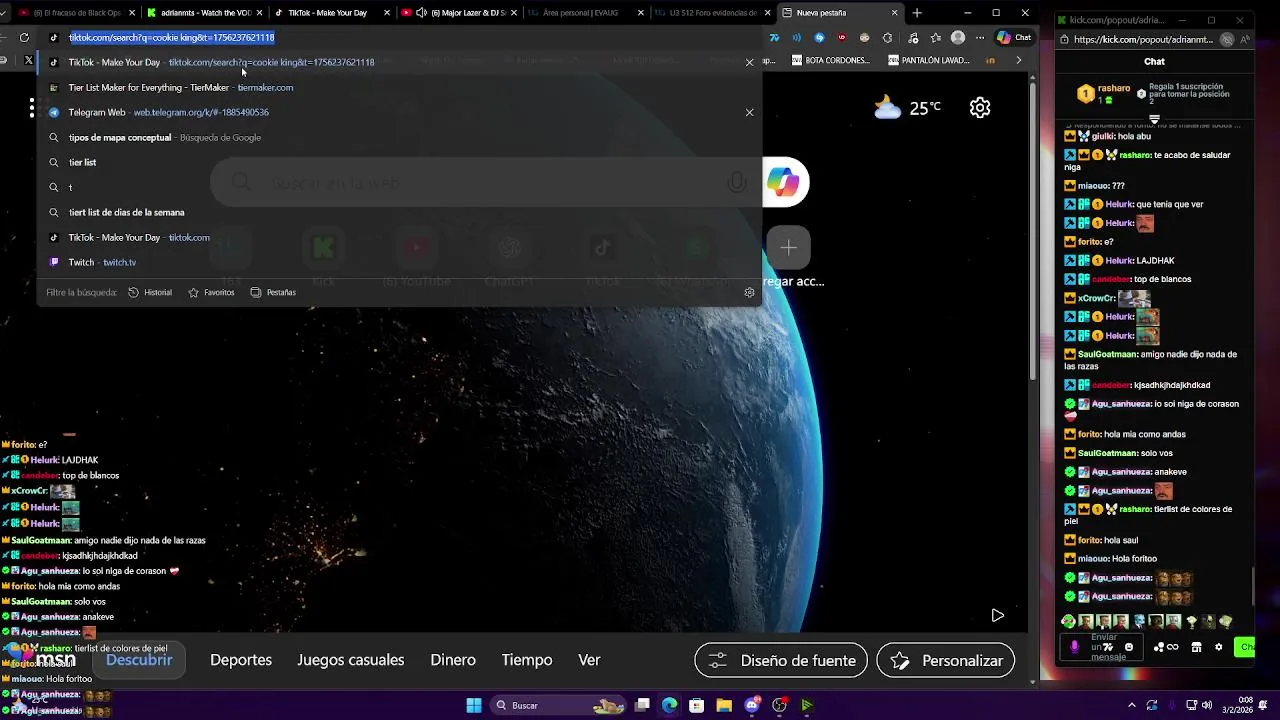This screenshot has height=720, width=1280.
Task: Filter suggestions by Pestañas
Action: [x=273, y=292]
